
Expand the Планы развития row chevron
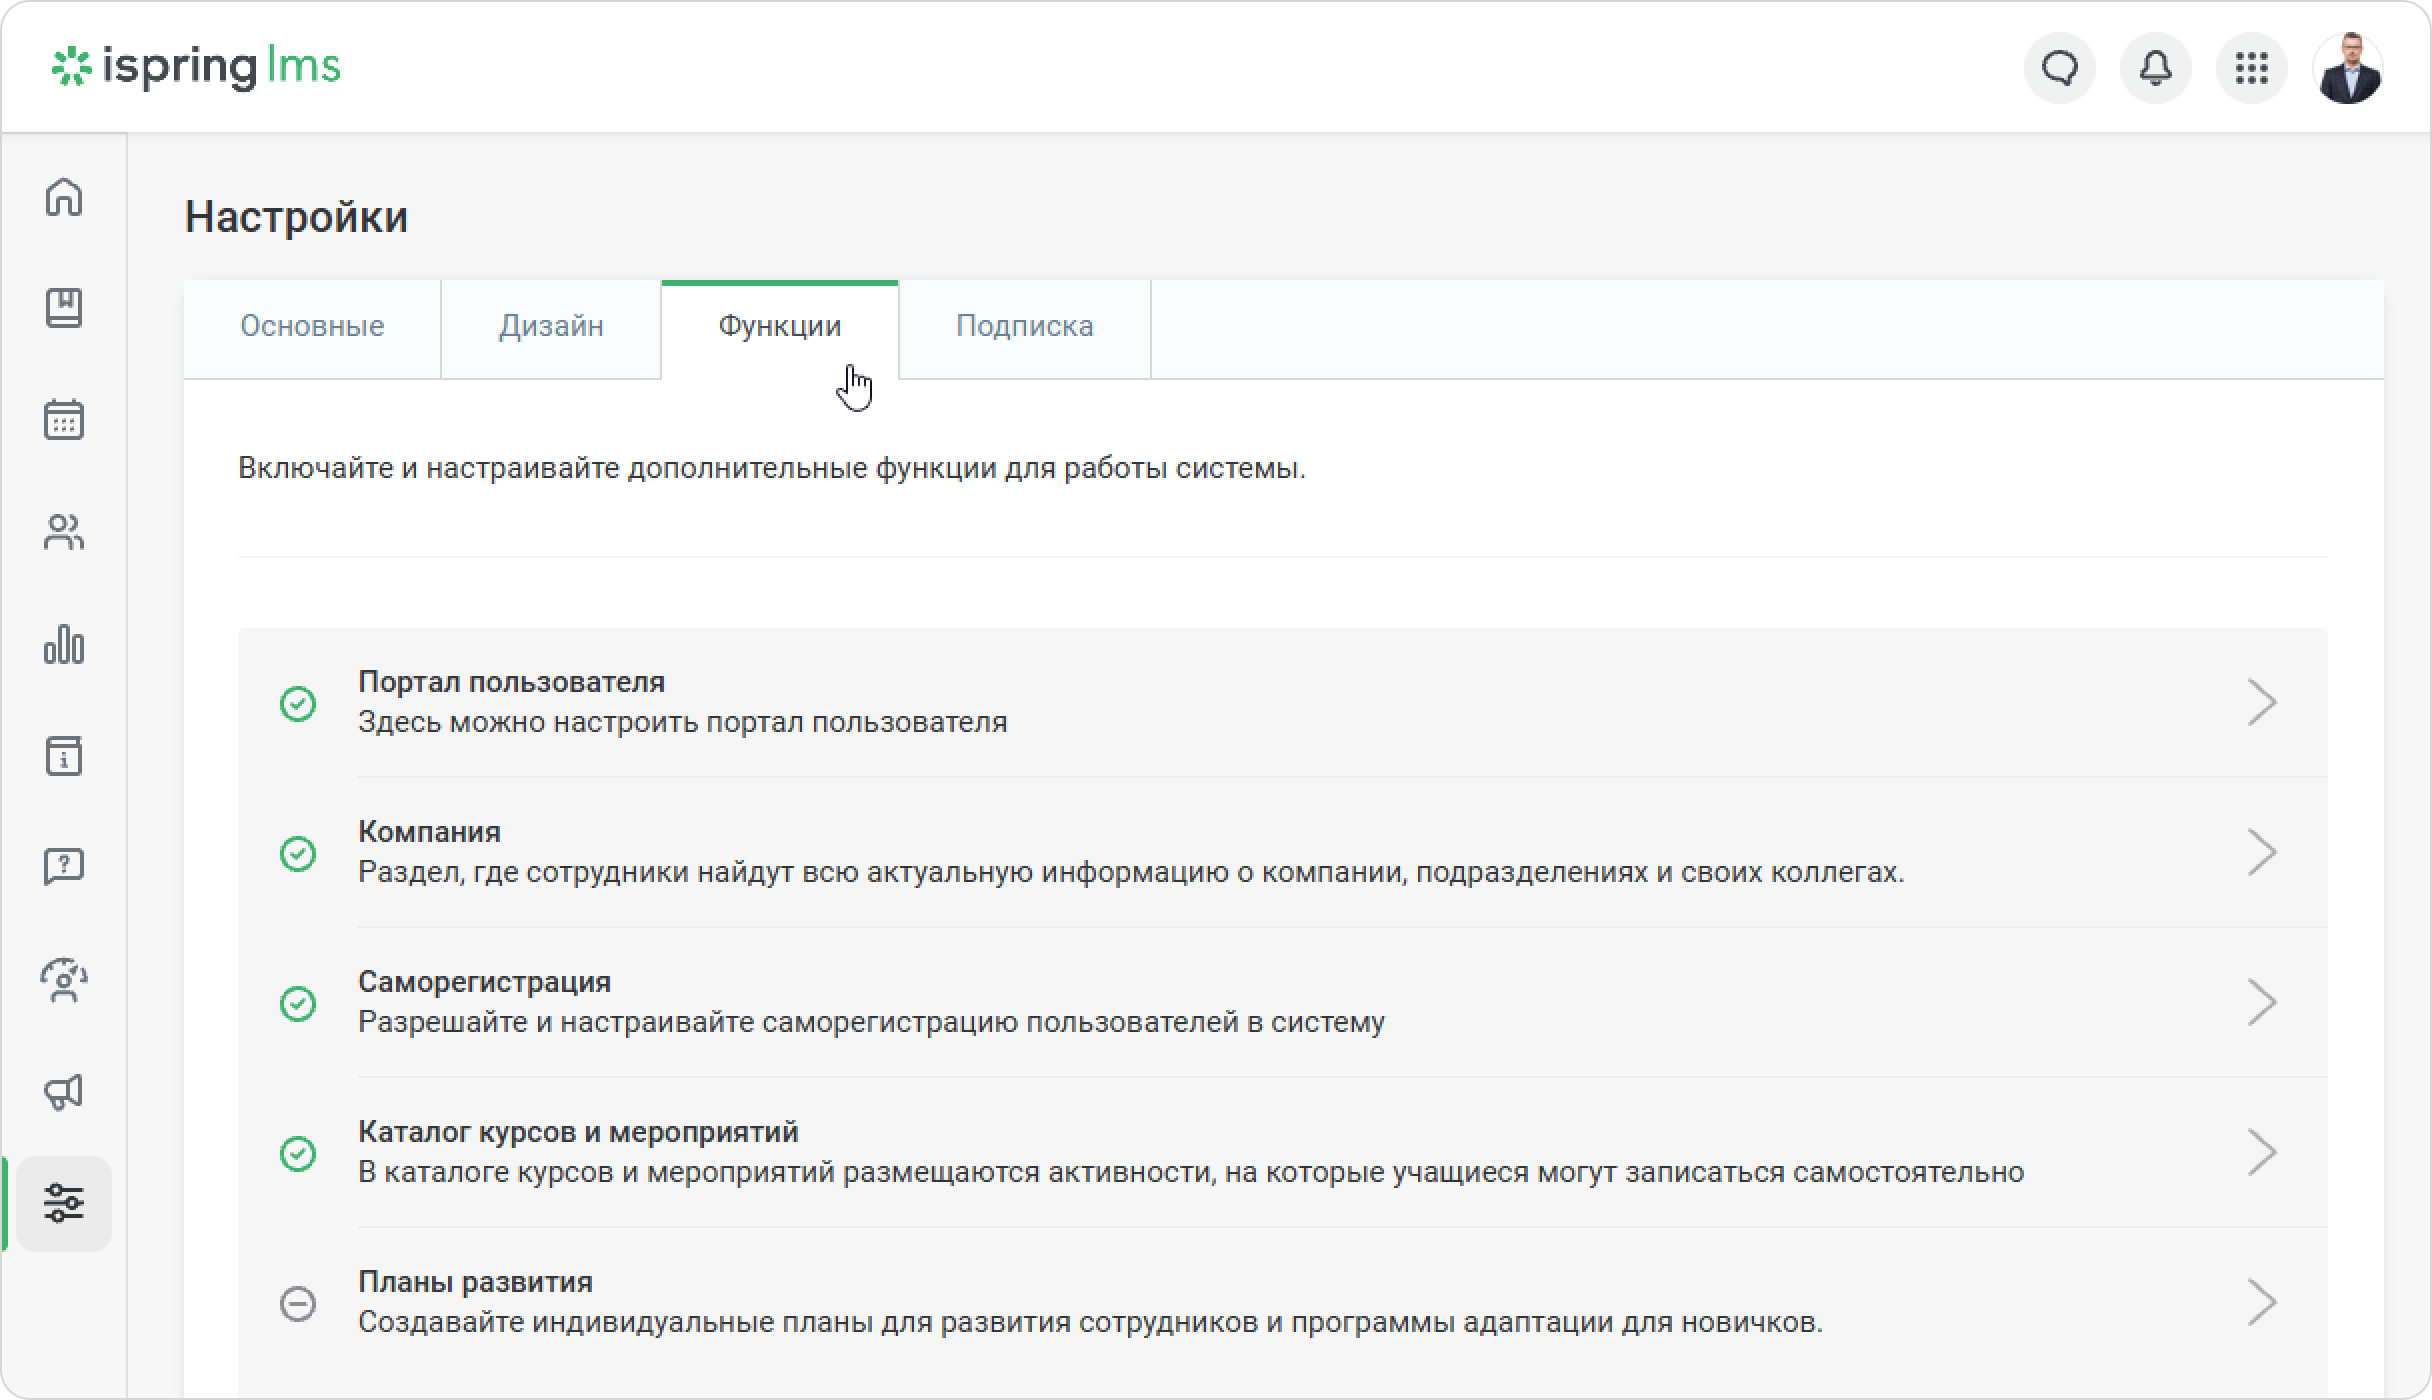pyautogui.click(x=2262, y=1302)
